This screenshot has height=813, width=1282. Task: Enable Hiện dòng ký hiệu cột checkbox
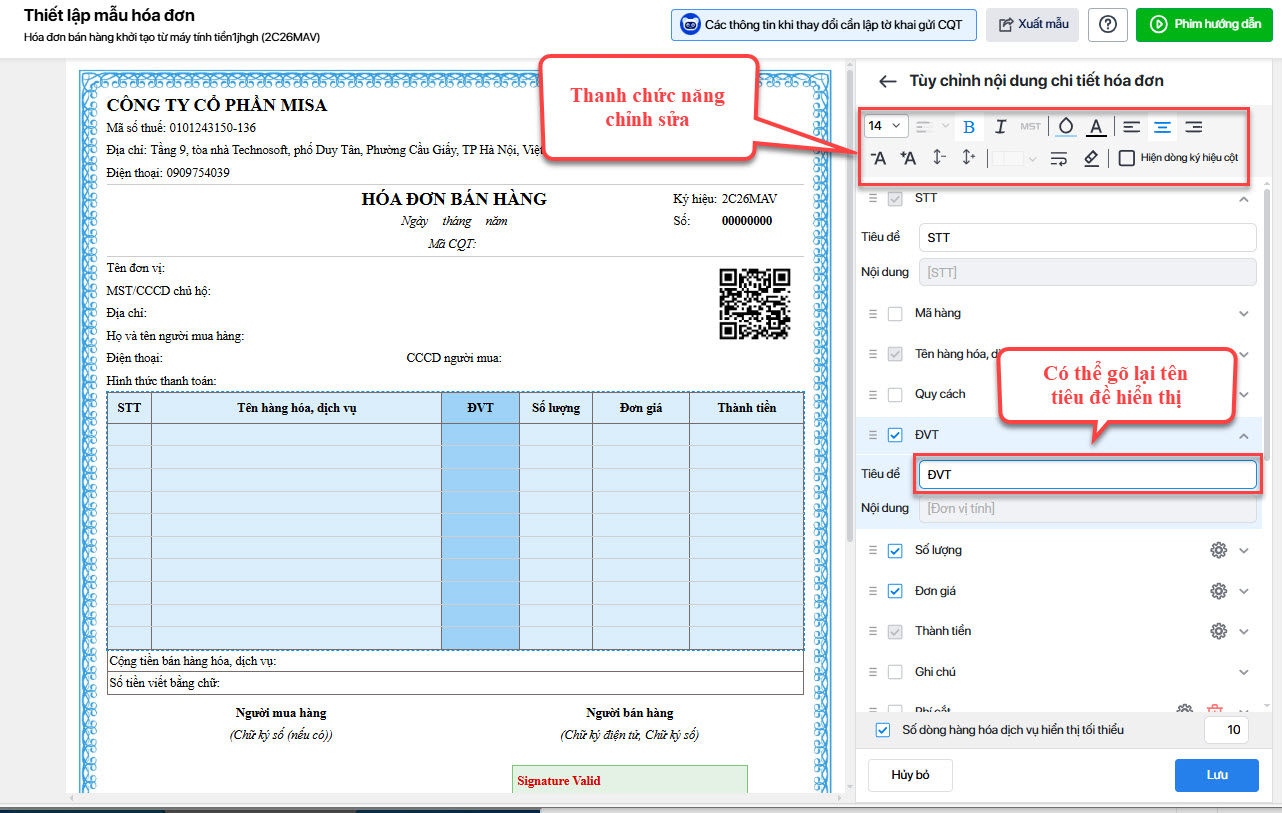(x=1127, y=158)
